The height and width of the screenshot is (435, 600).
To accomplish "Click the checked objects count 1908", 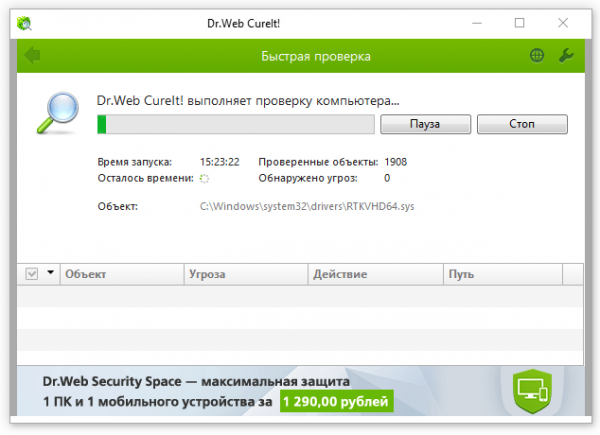I will (x=396, y=162).
